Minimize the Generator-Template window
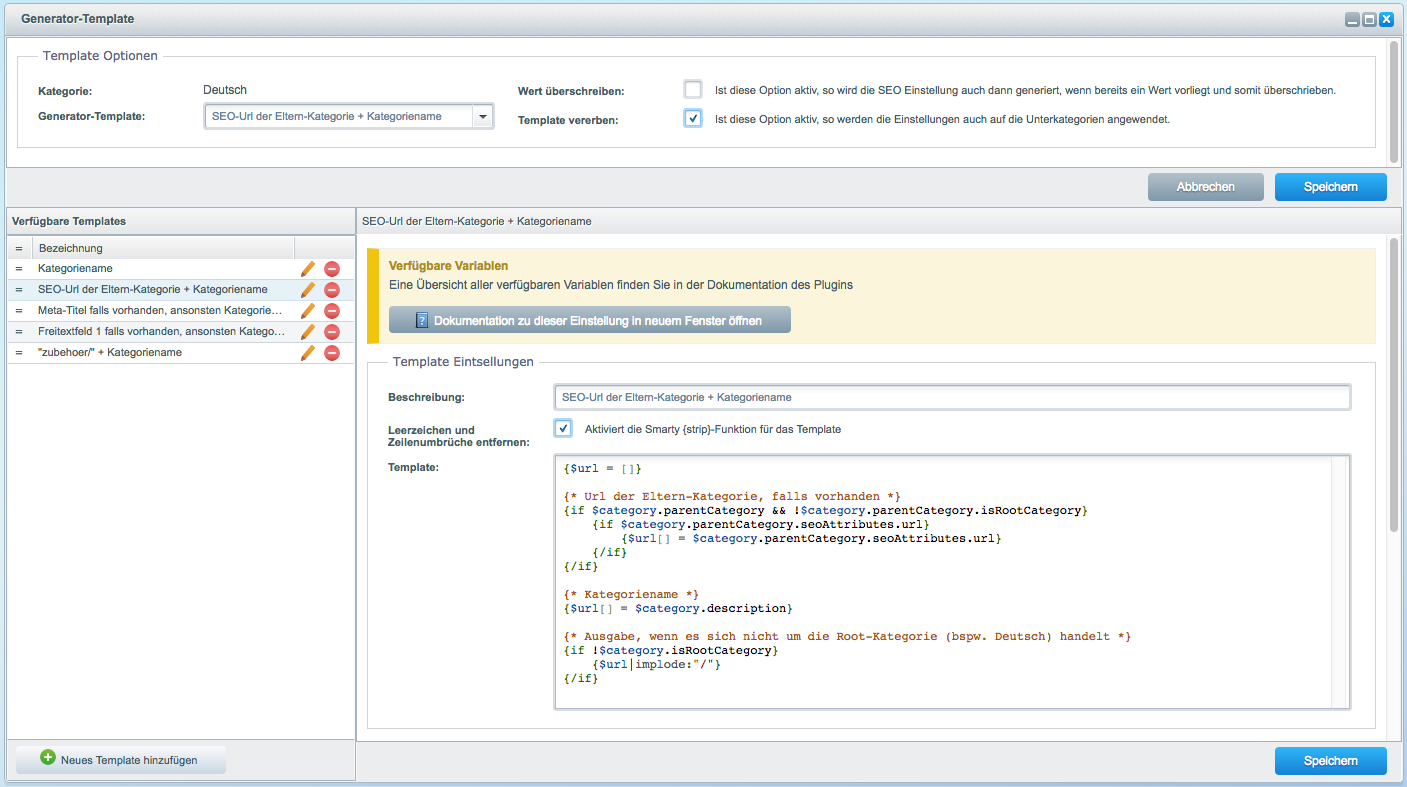The image size is (1407, 787). click(x=1352, y=19)
